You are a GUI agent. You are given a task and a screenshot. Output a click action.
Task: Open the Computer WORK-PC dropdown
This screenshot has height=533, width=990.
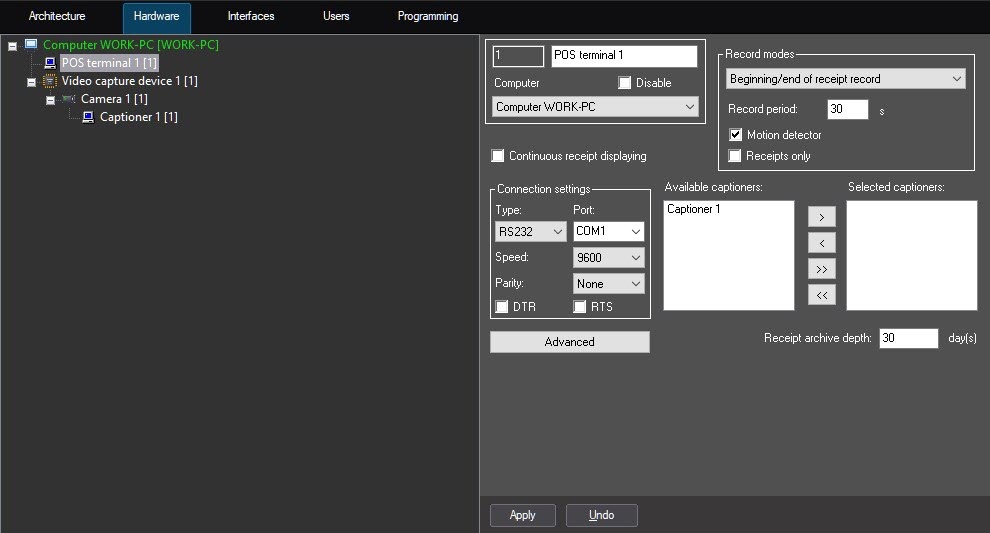tap(595, 107)
